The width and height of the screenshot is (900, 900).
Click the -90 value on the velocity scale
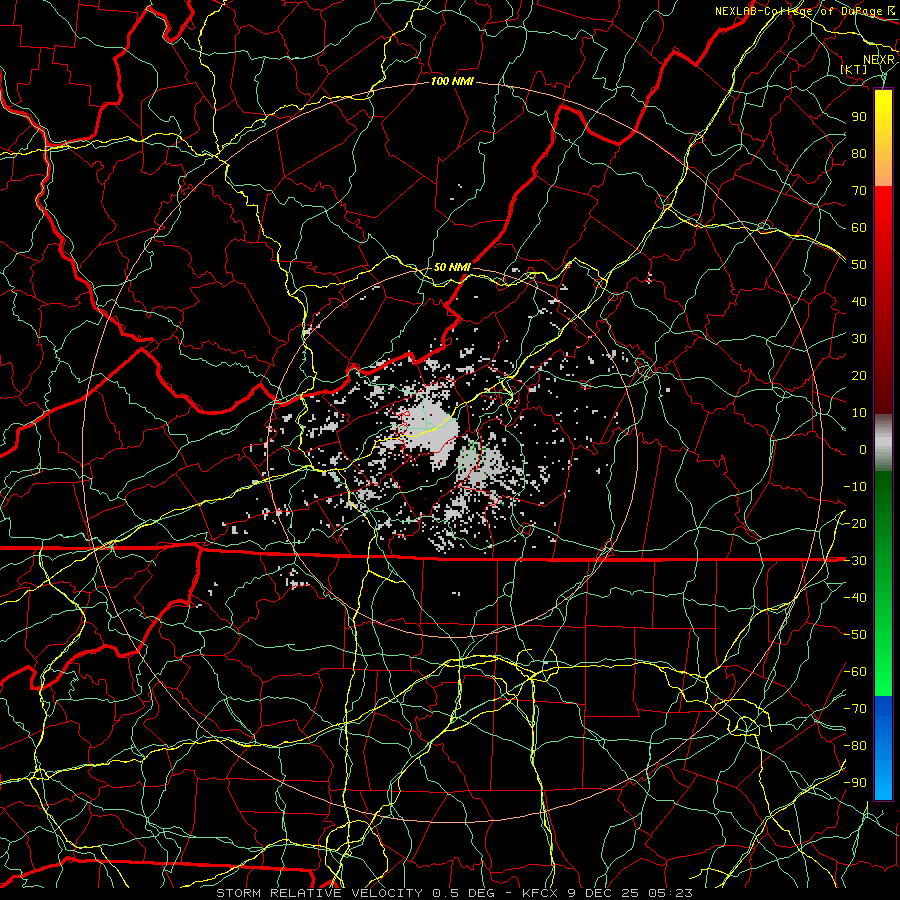855,783
